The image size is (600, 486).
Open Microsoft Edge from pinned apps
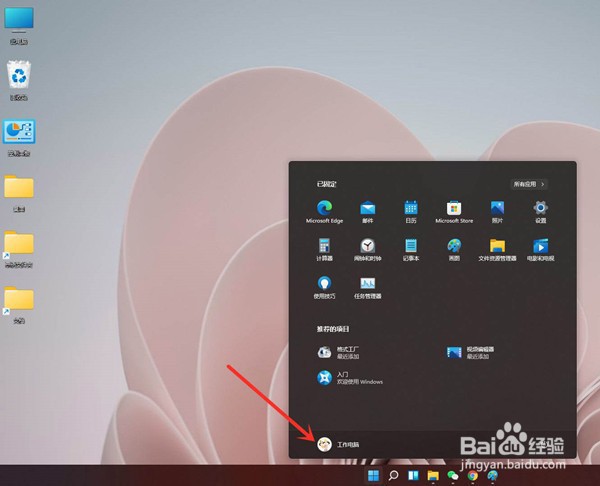324,212
